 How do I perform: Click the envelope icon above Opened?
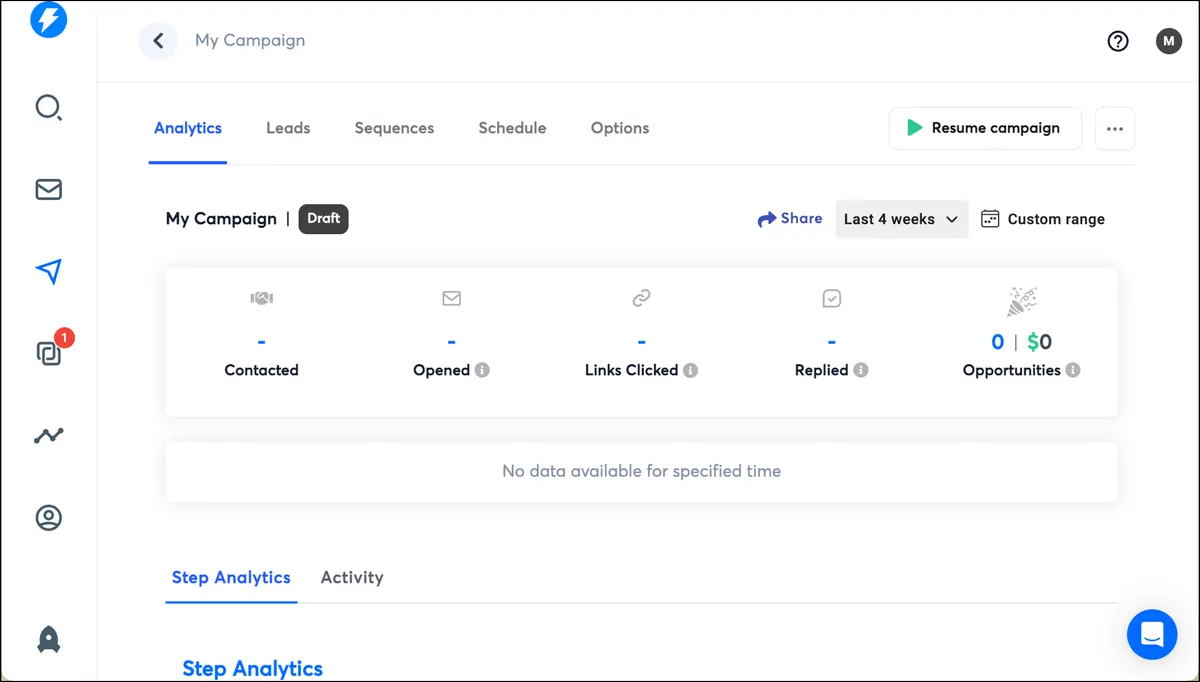click(x=451, y=298)
